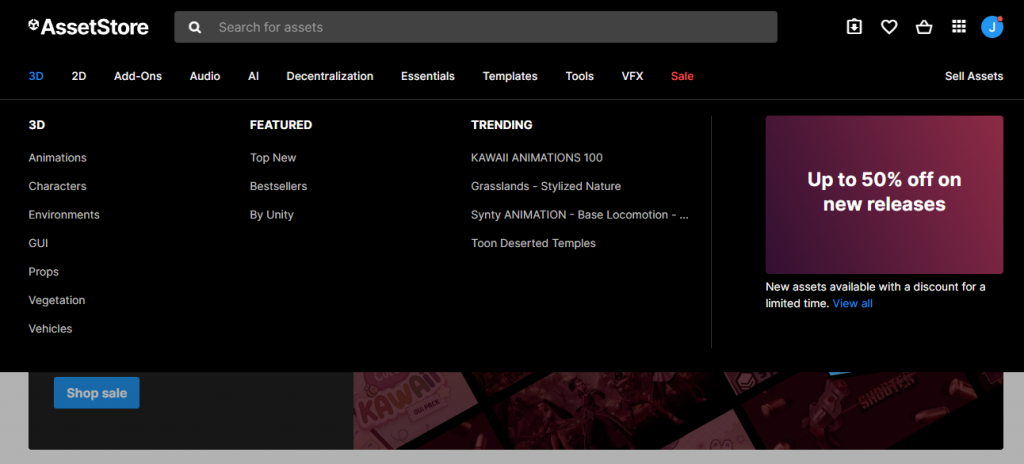Viewport: 1024px width, 464px height.
Task: Go to Environments category
Action: [64, 215]
